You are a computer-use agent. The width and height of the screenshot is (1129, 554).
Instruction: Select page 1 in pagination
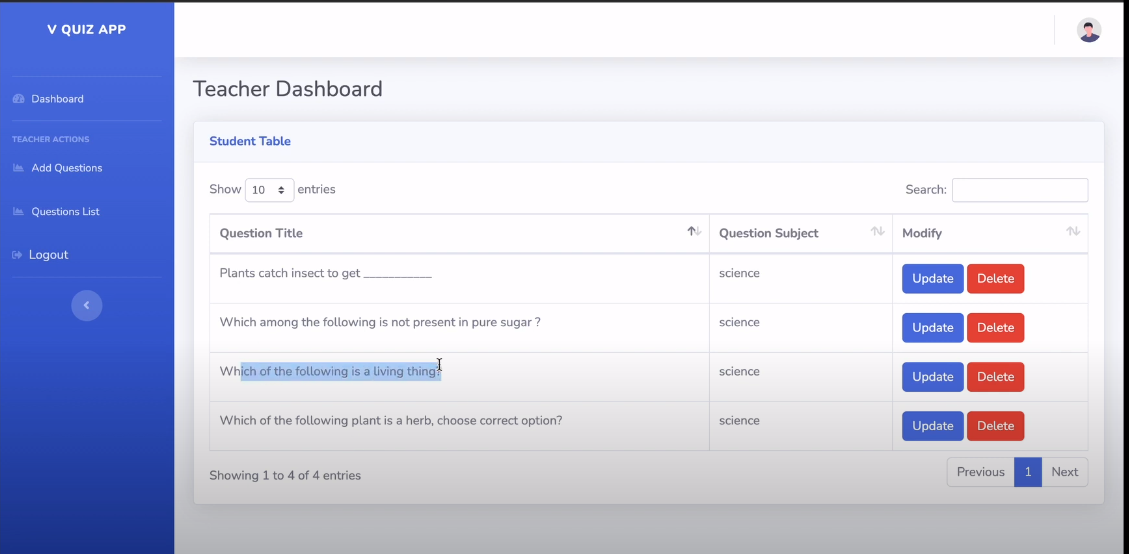(1027, 472)
